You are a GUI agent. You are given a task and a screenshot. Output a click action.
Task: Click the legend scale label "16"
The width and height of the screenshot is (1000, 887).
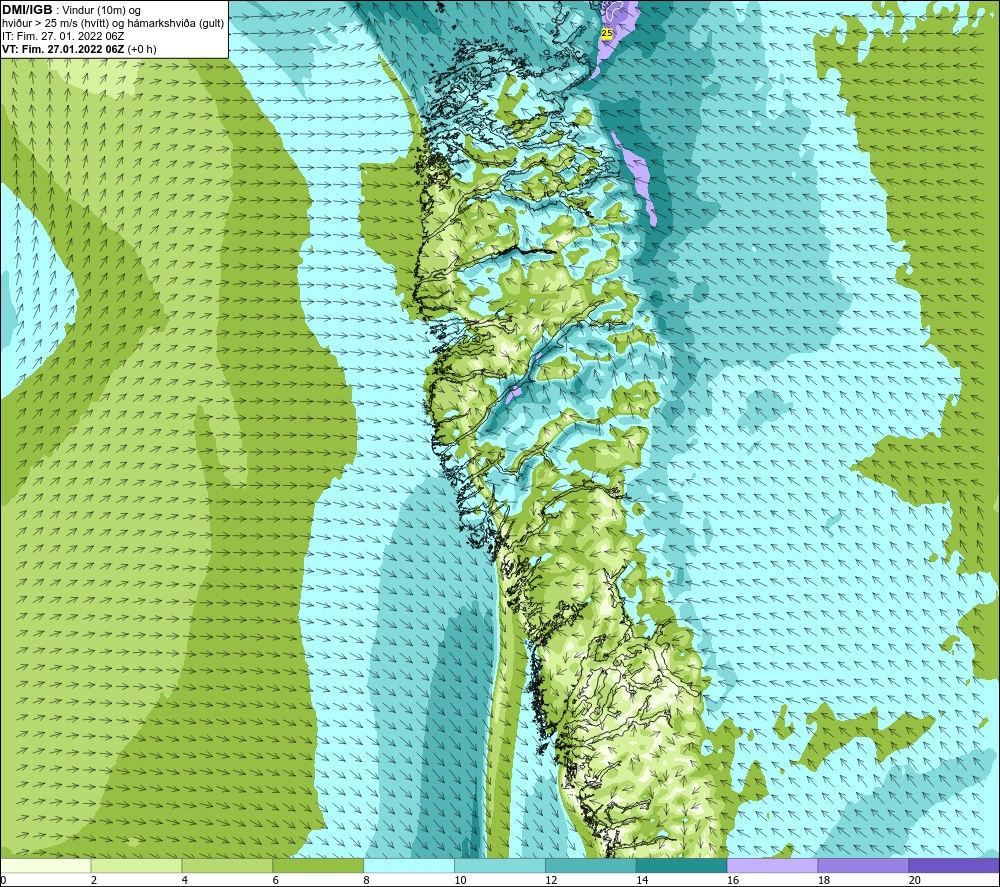click(733, 880)
